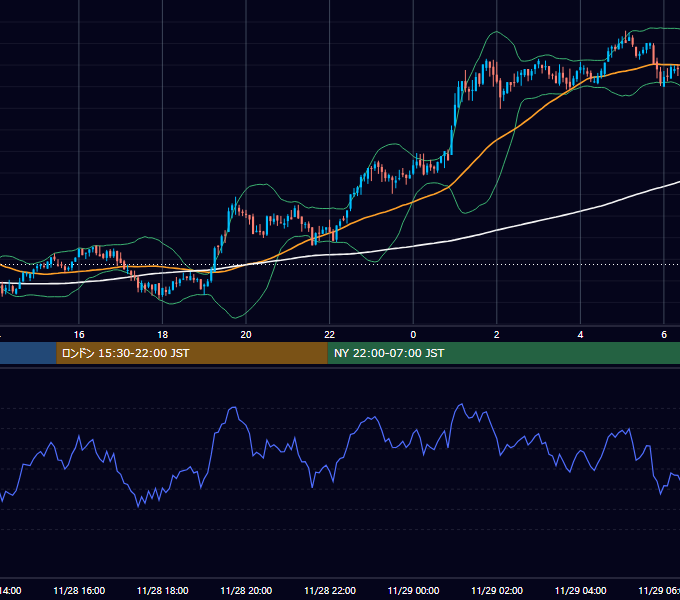Click the NY 22:00-07:00 JST session bar
The width and height of the screenshot is (680, 600).
pos(503,353)
